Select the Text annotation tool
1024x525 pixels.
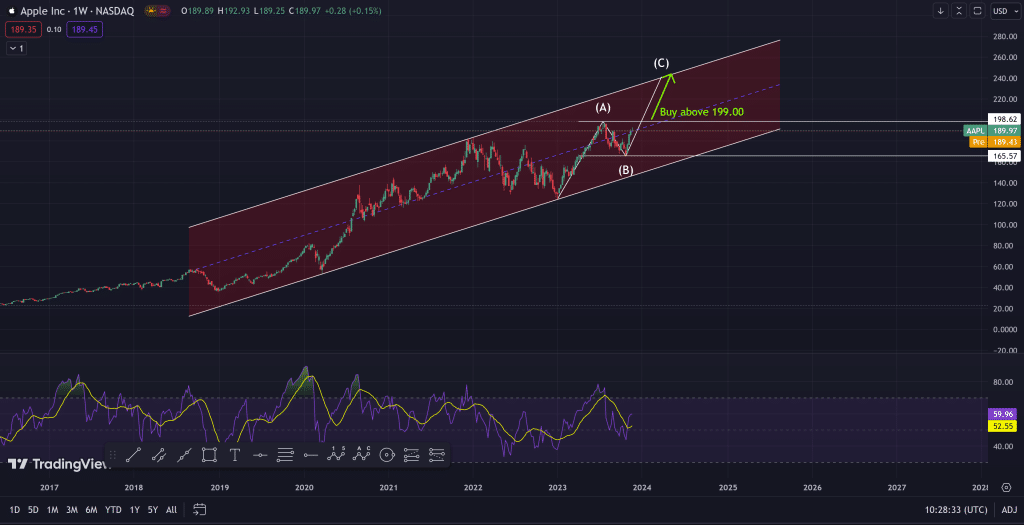[x=234, y=455]
